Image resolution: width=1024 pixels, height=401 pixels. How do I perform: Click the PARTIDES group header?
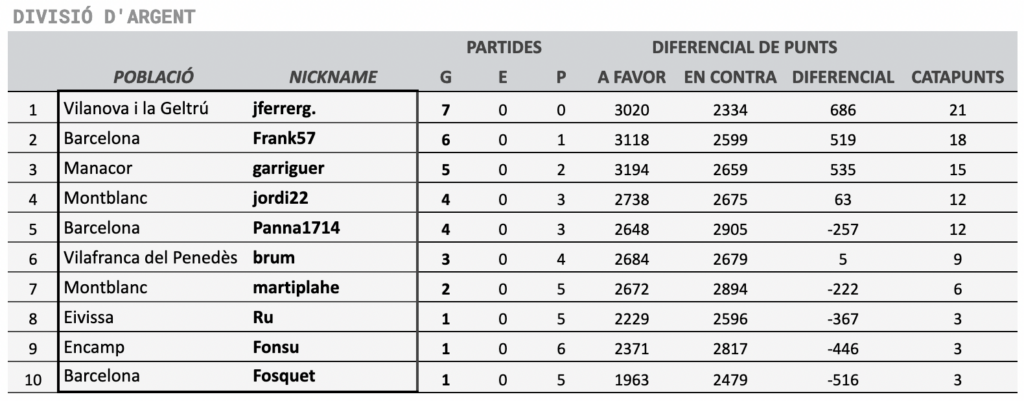pyautogui.click(x=504, y=47)
